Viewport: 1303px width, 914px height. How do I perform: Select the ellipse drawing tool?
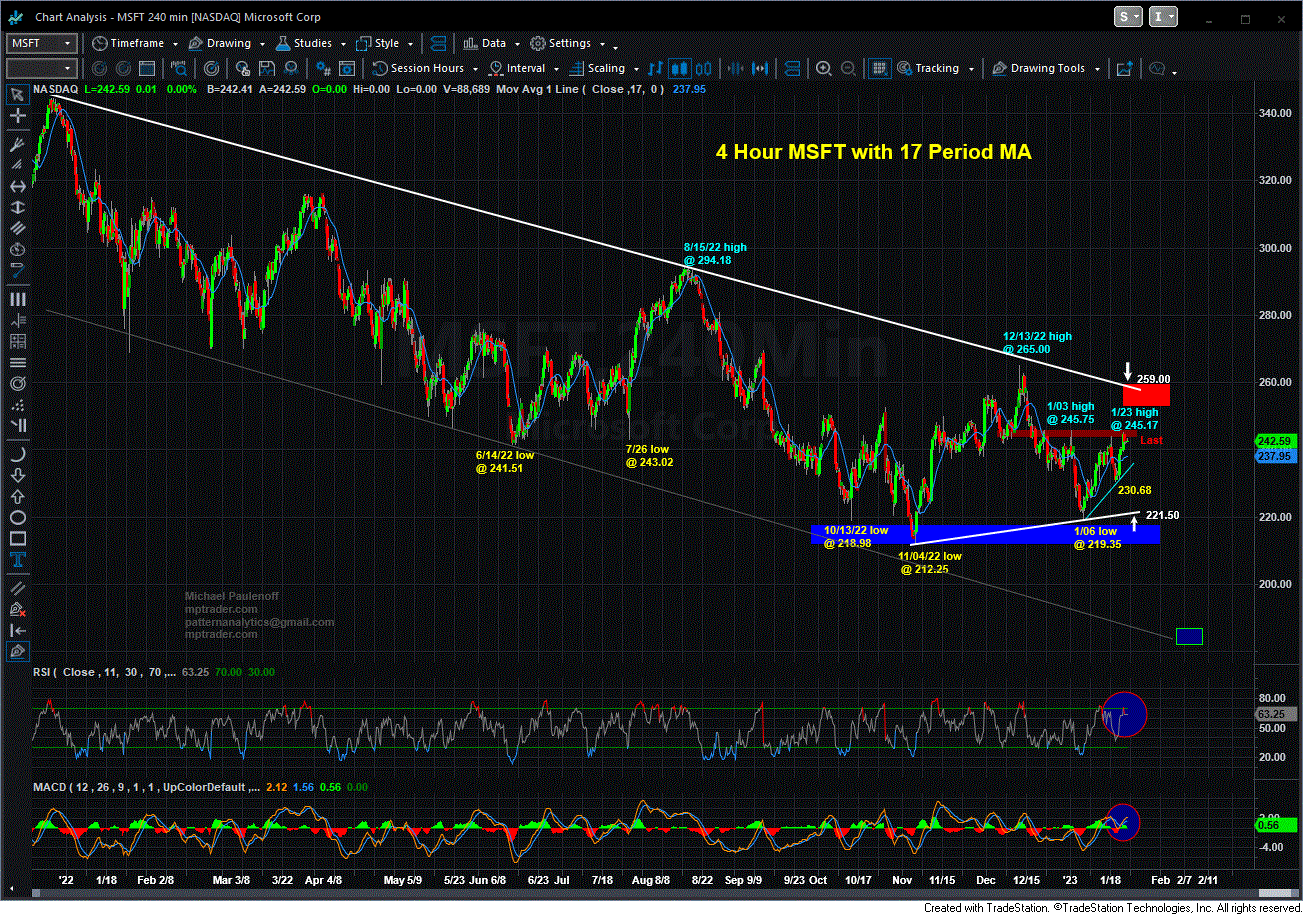point(17,518)
